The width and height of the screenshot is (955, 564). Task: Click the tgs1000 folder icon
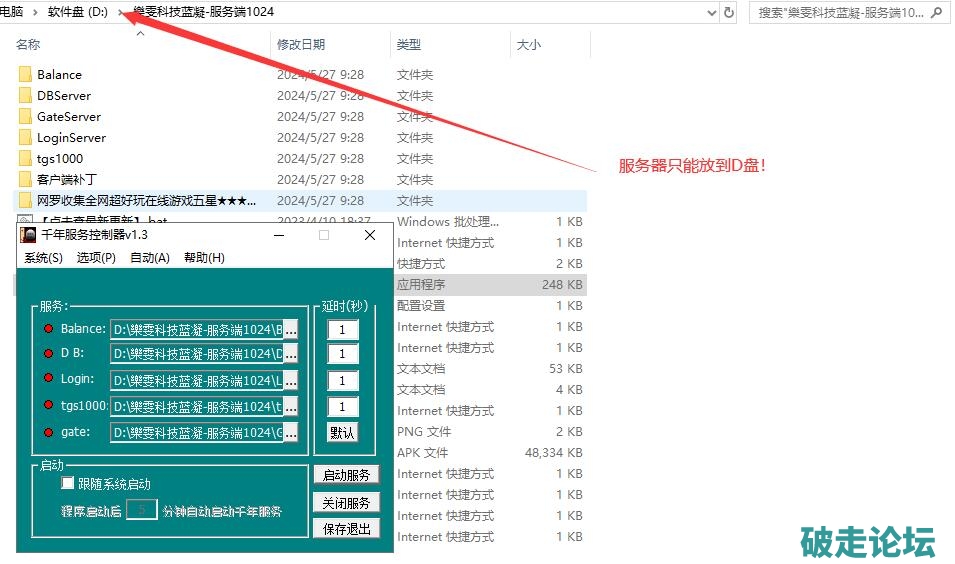click(x=25, y=159)
